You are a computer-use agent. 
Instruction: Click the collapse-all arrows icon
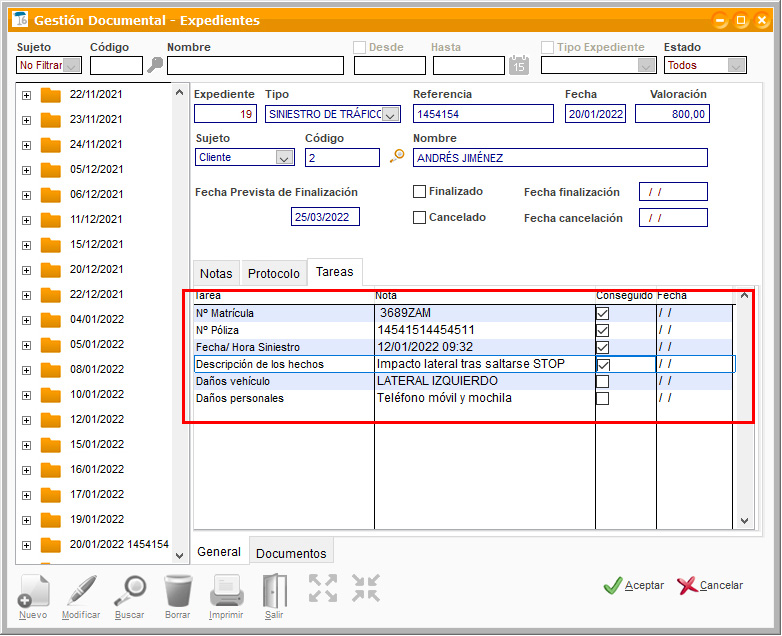point(366,588)
